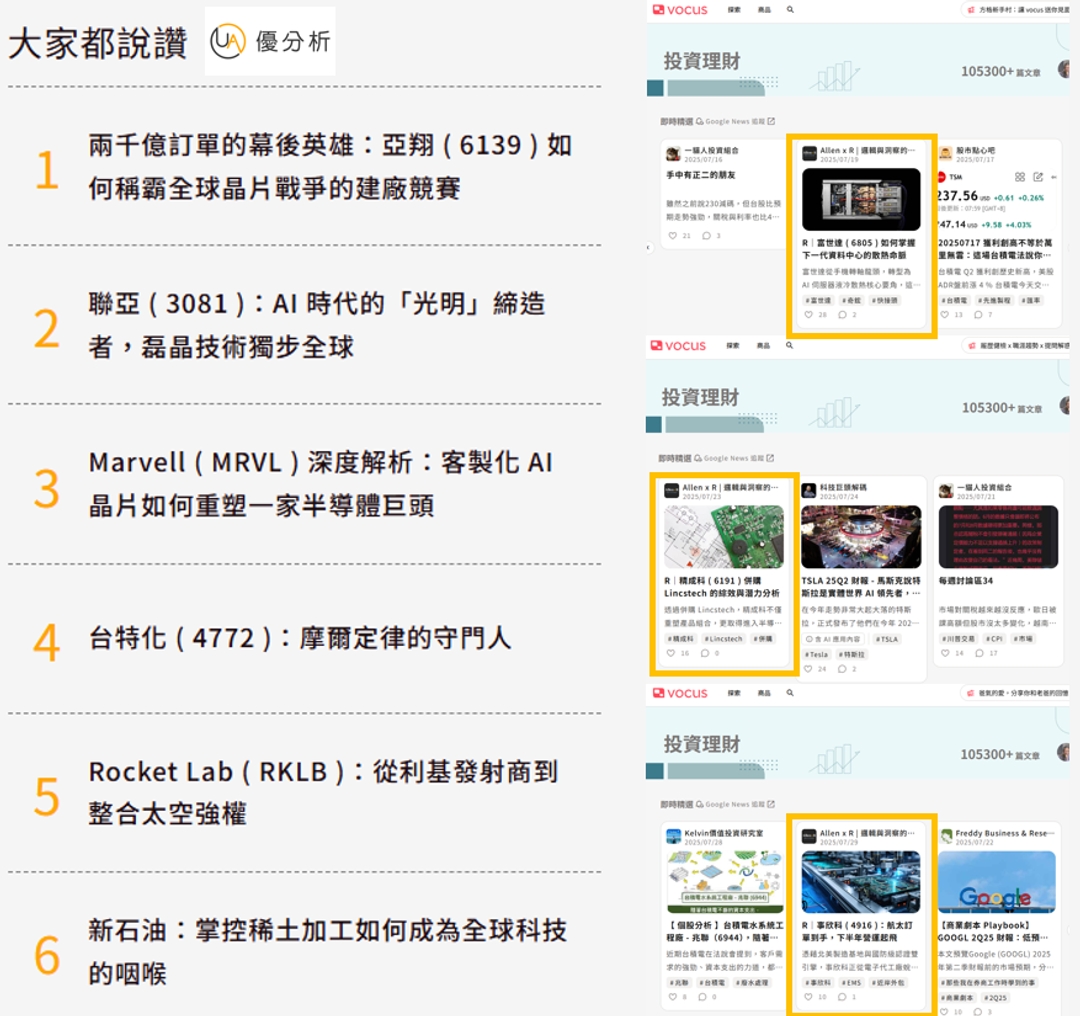Screen dimensions: 1080x1016
Task: Open the Marvell (MRVL) 深度解析 article
Action: 320,483
